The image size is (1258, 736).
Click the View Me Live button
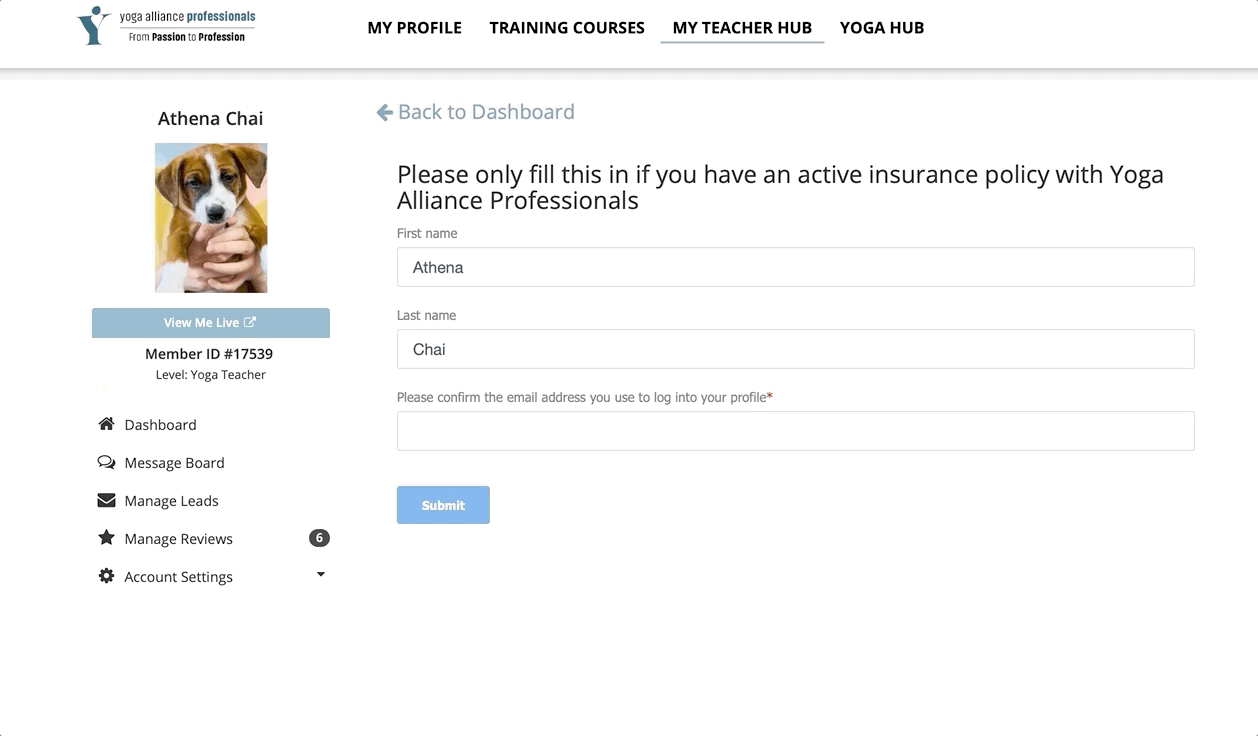point(210,322)
